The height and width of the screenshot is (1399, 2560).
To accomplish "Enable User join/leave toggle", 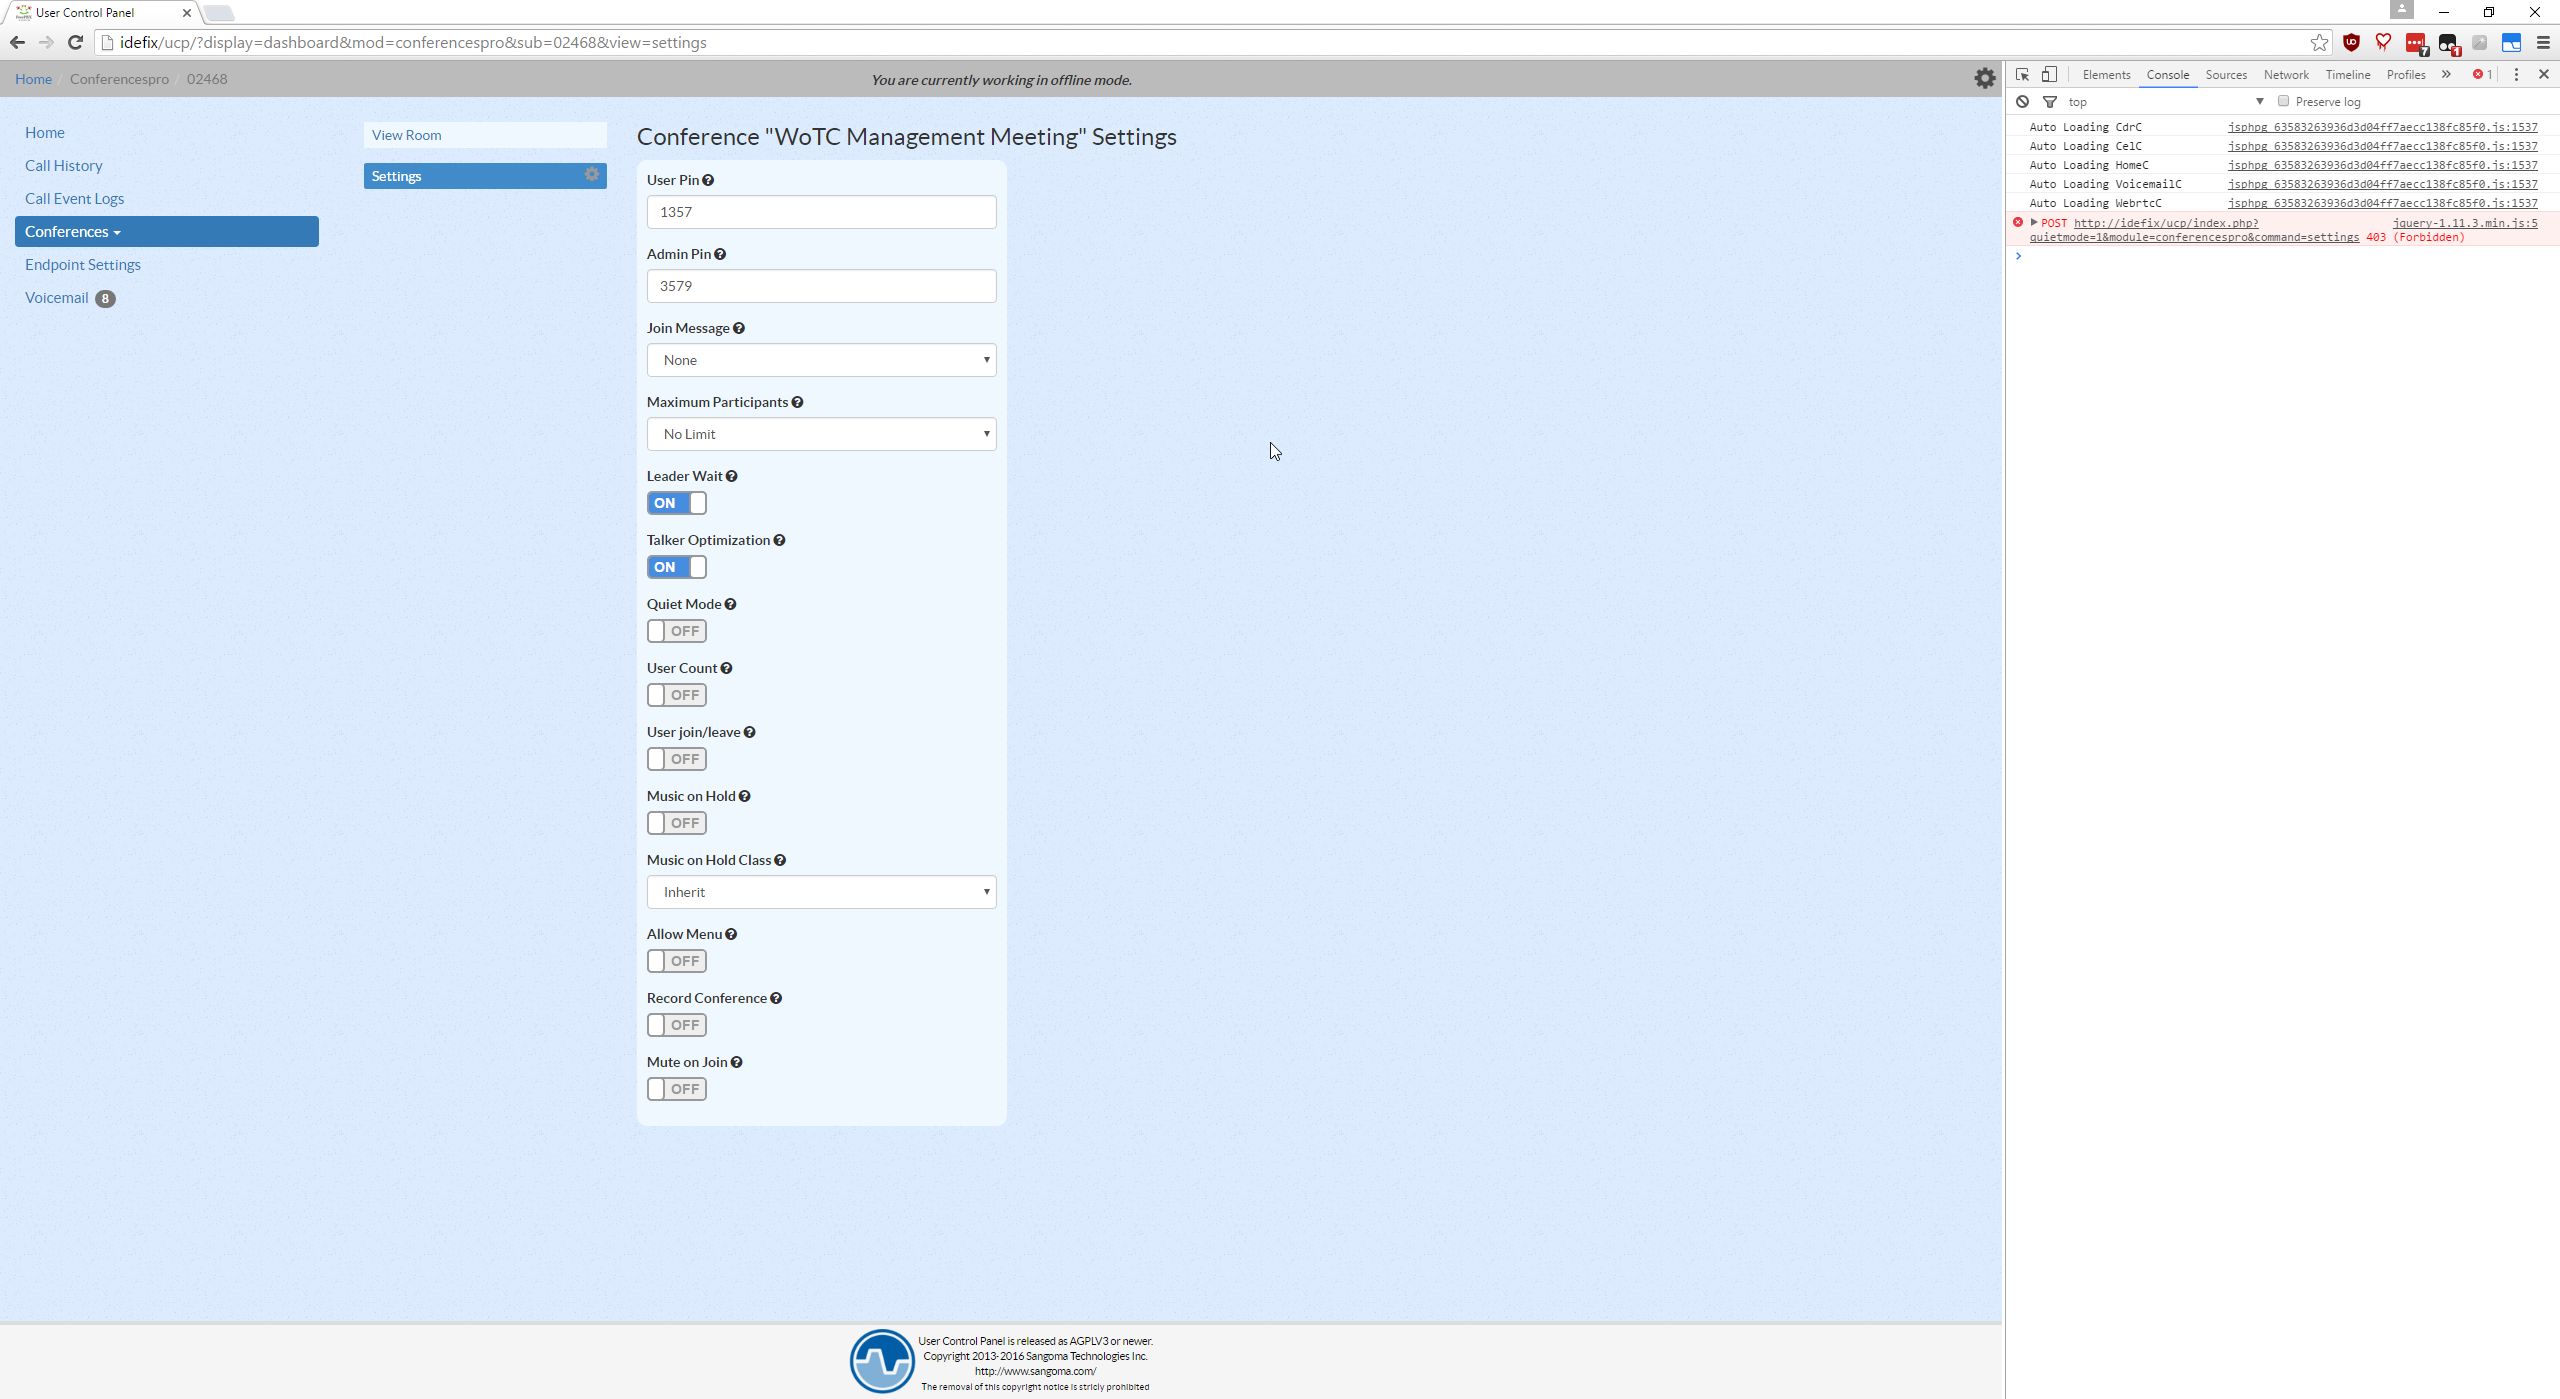I will 677,759.
